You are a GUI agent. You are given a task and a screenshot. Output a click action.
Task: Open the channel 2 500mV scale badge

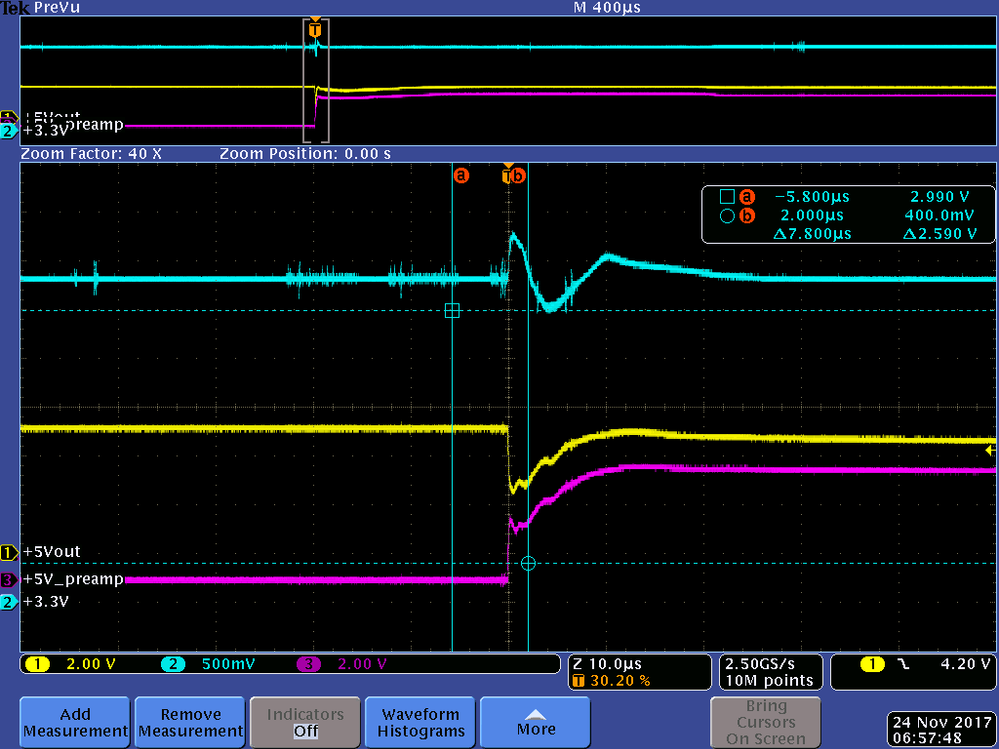pos(208,664)
